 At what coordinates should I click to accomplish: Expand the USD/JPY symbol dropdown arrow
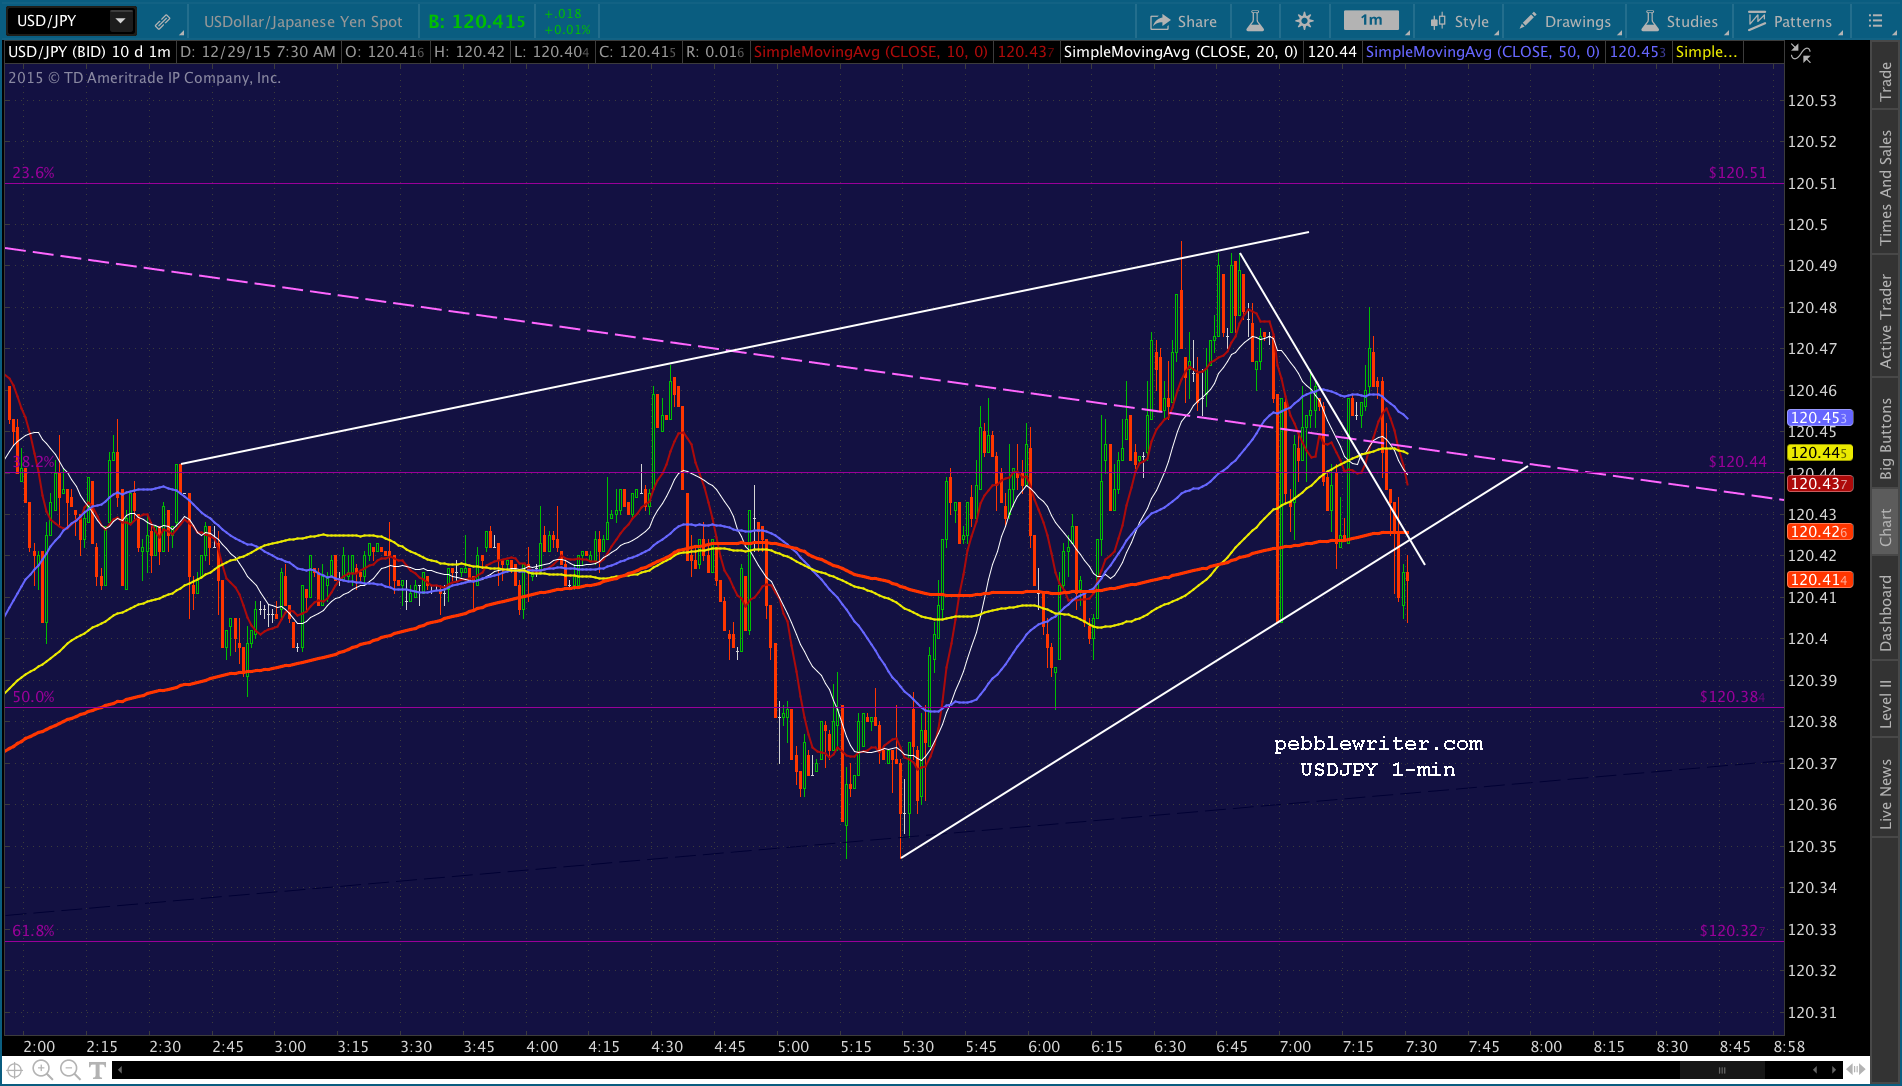click(x=121, y=21)
